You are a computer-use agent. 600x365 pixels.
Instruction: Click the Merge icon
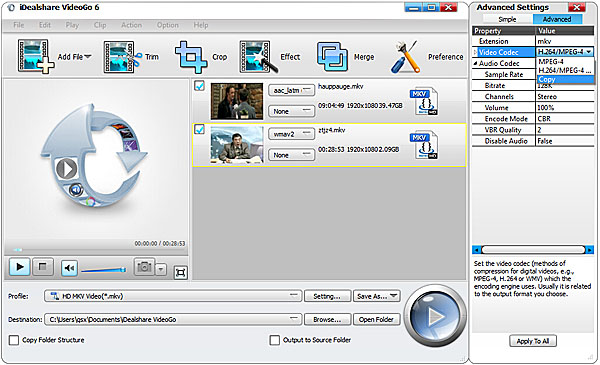pos(332,57)
